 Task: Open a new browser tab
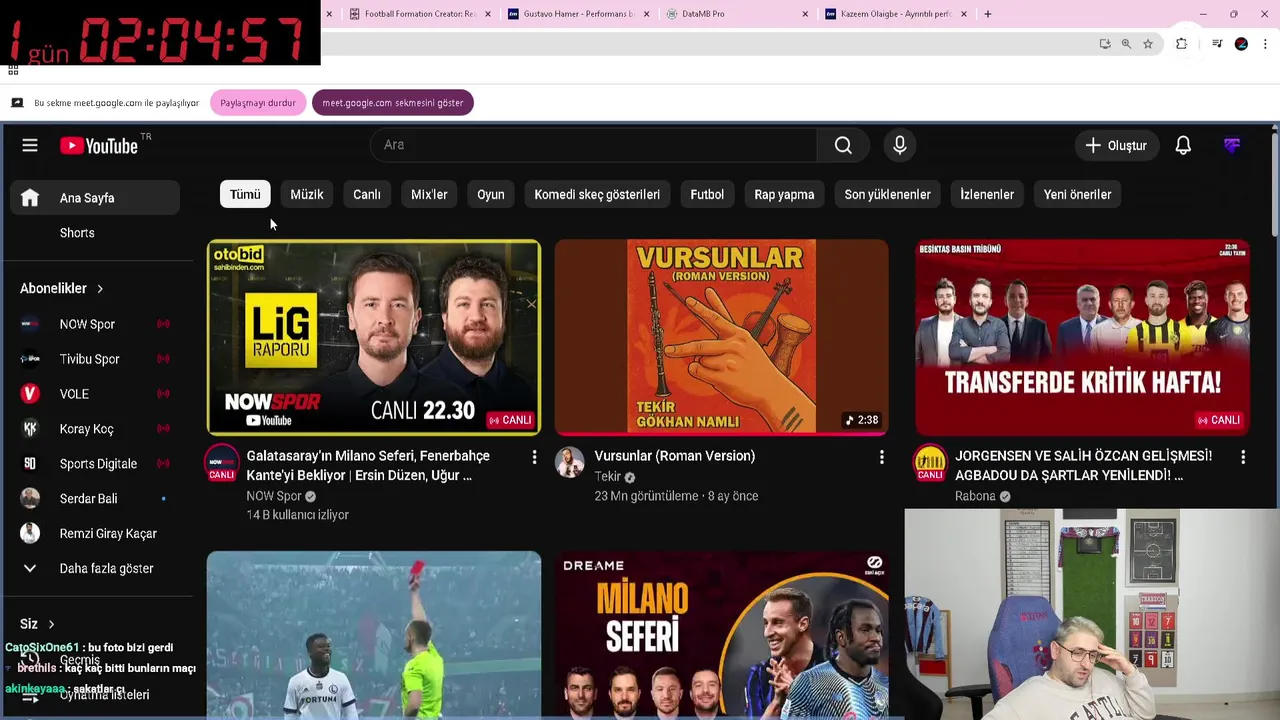click(987, 14)
